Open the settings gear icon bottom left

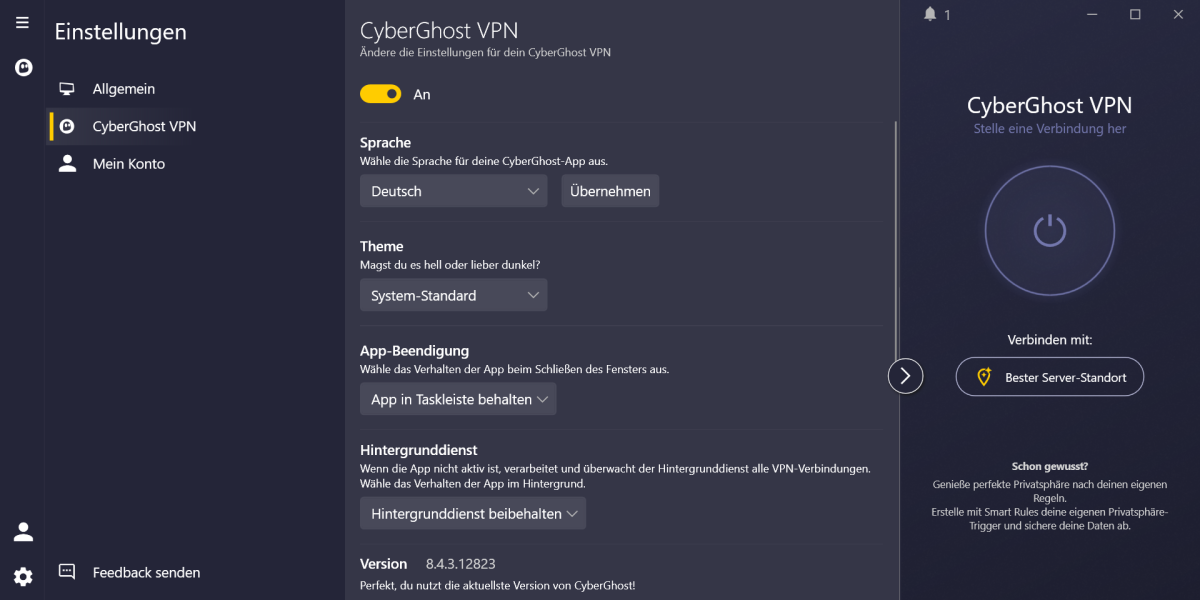coord(22,577)
